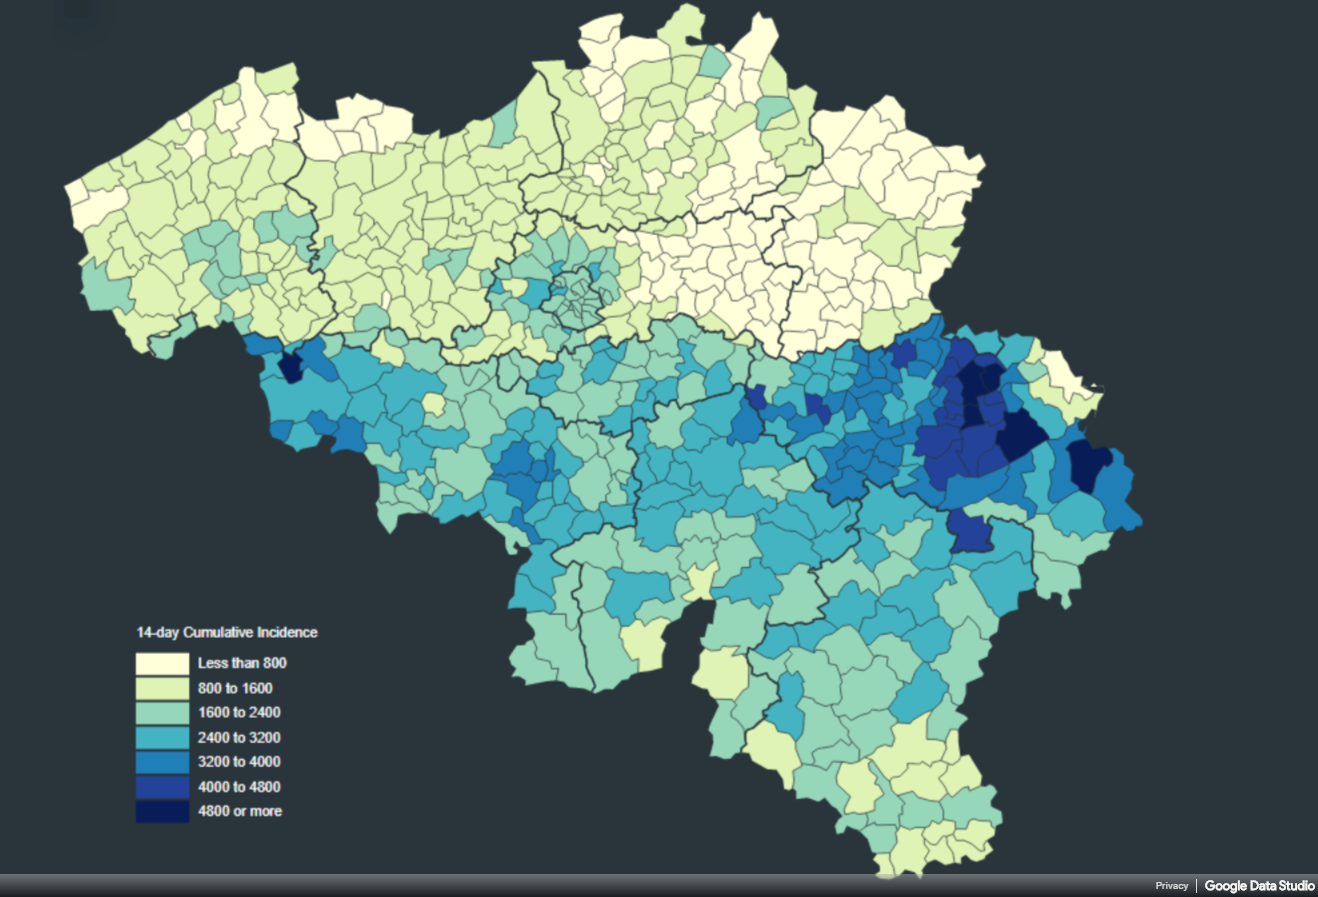1318x897 pixels.
Task: Click the '1600 to 2400' legend label text
Action: click(x=239, y=713)
